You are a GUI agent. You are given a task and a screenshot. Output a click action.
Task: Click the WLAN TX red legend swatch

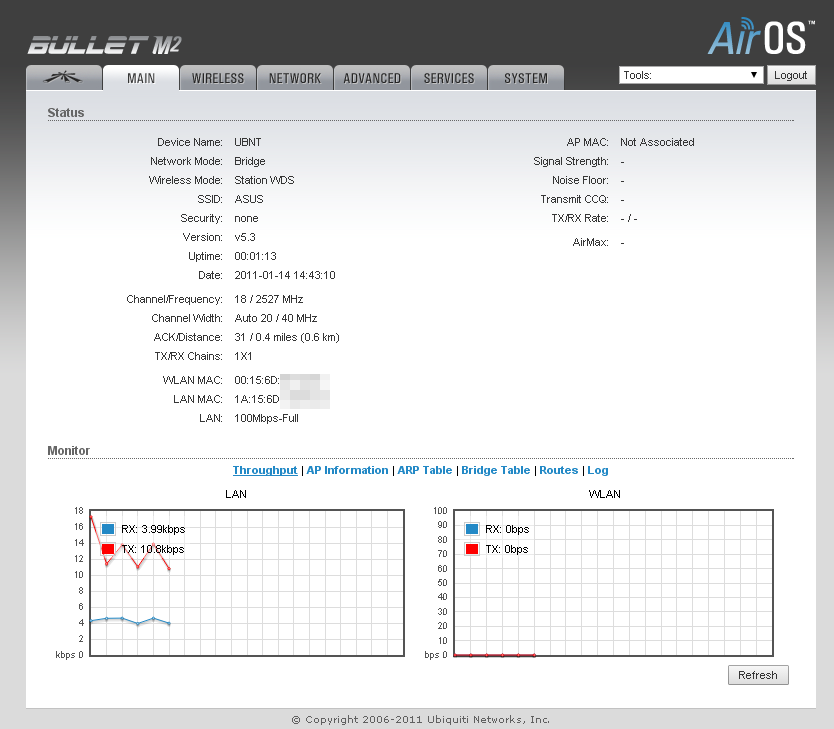[472, 549]
